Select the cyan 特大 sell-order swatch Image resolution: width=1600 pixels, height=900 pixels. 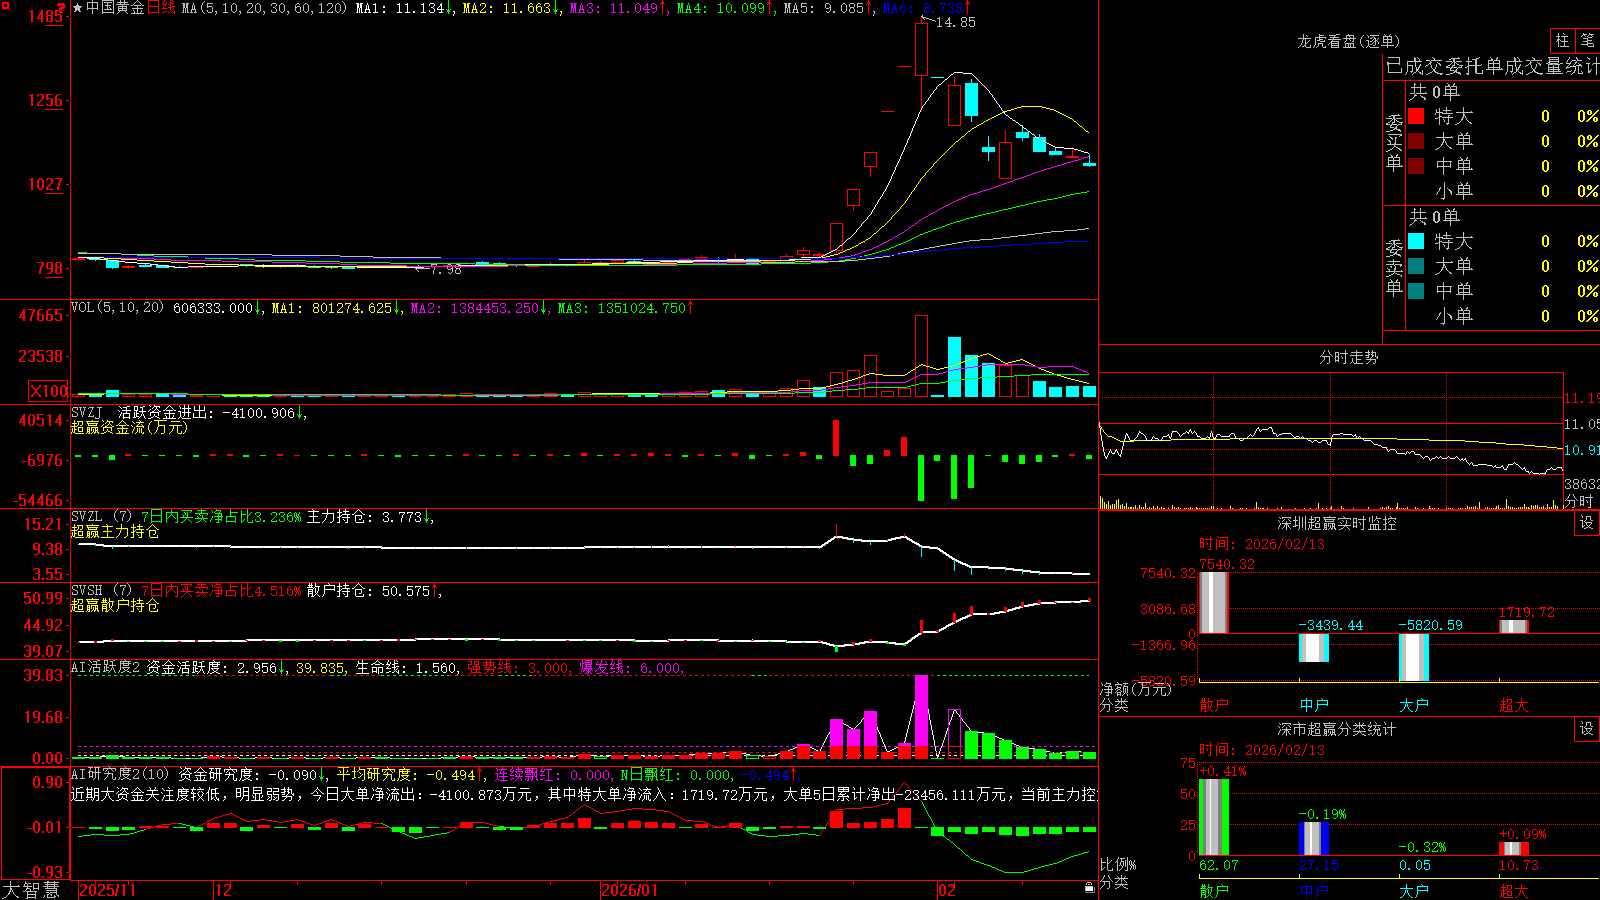(x=1416, y=241)
